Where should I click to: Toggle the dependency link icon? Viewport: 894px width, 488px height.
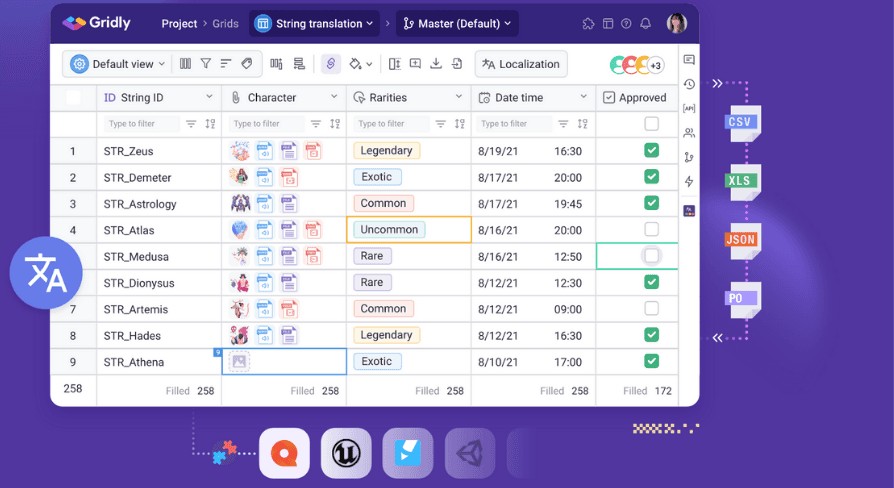click(x=331, y=64)
